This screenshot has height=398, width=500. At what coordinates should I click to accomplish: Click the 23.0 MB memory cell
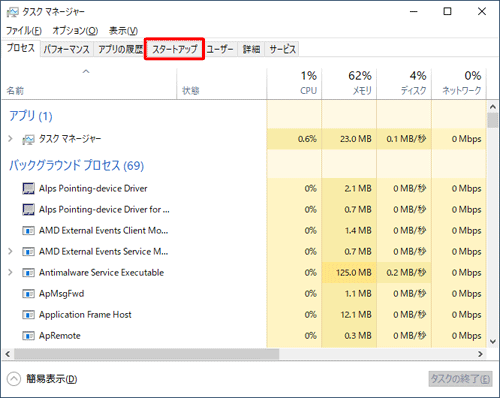349,139
